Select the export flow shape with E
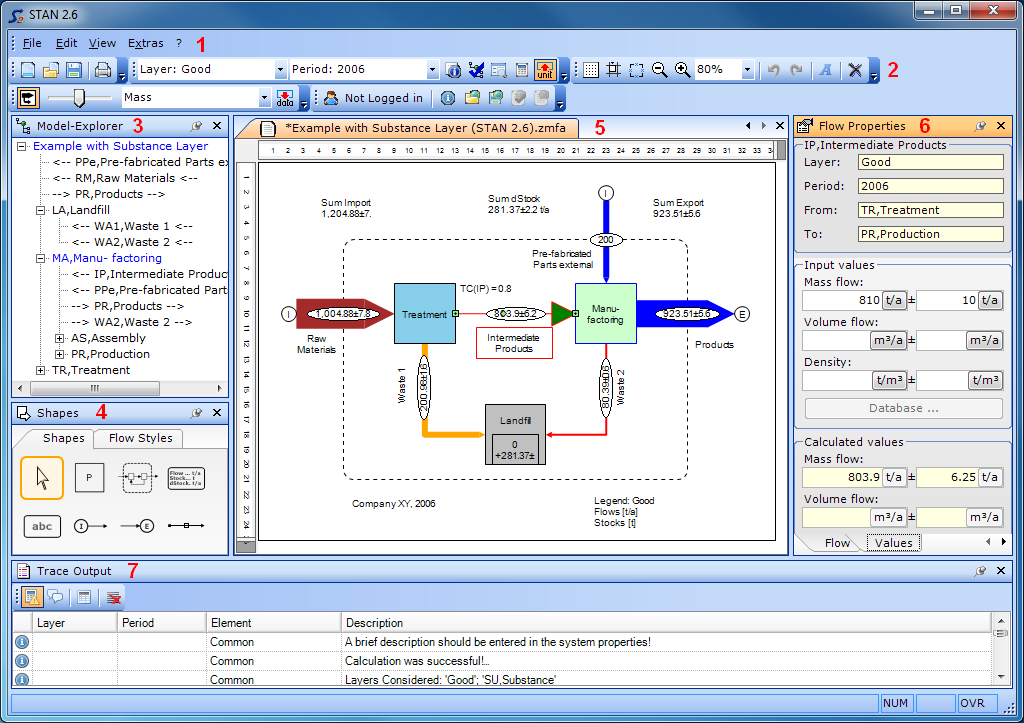The image size is (1024, 723). [x=138, y=526]
